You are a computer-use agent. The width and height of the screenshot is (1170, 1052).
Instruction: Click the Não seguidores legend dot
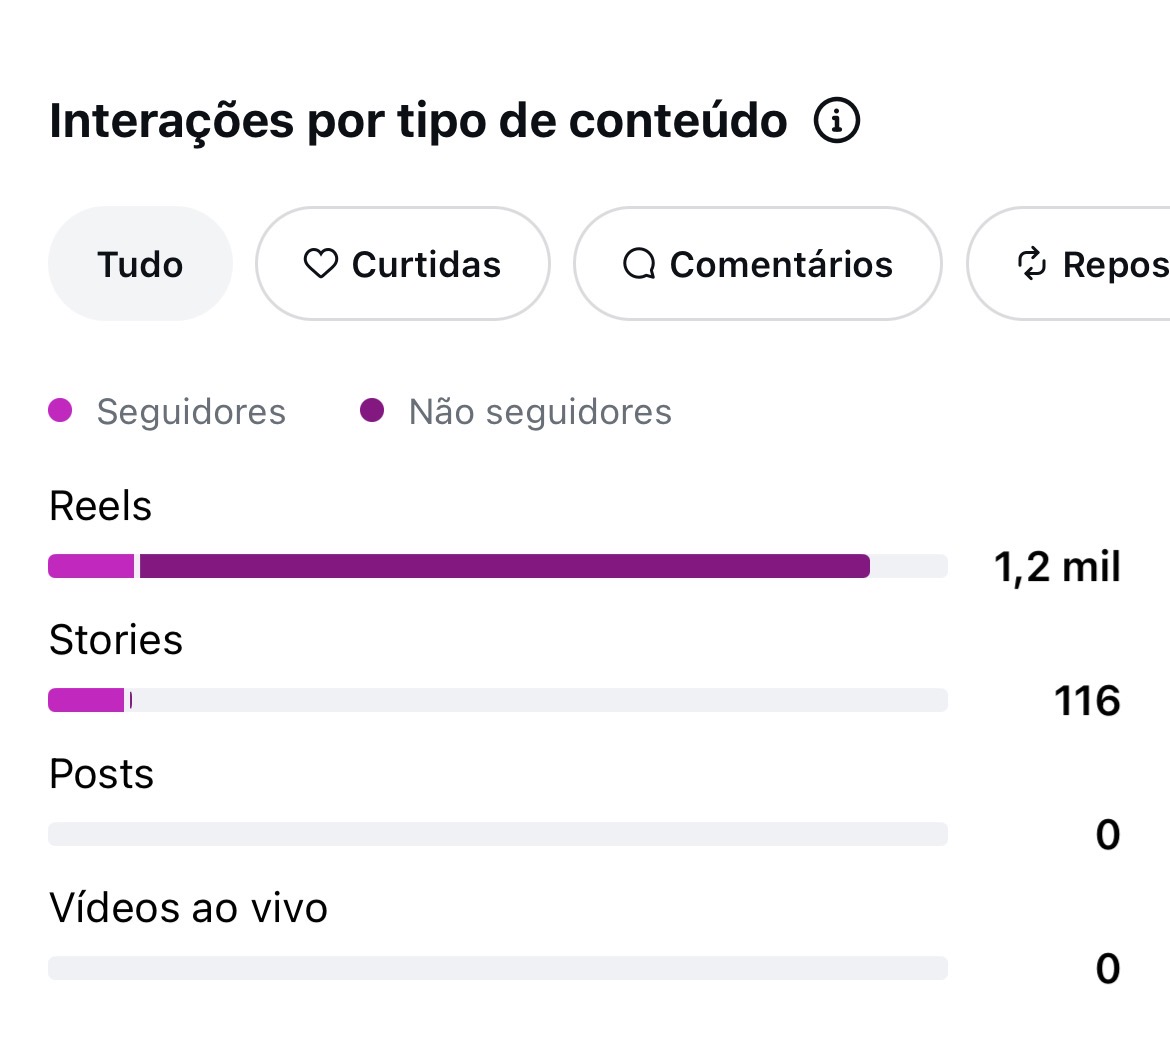(x=372, y=410)
